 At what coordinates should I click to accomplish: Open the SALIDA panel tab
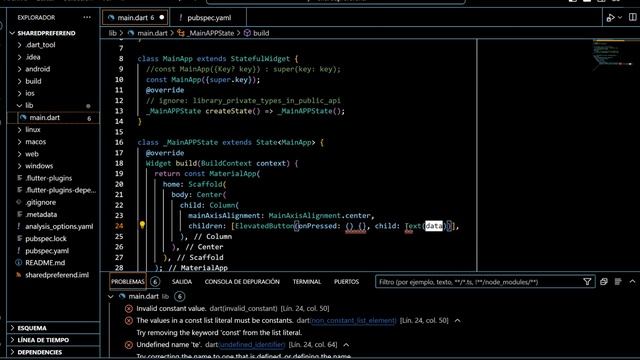tap(182, 282)
